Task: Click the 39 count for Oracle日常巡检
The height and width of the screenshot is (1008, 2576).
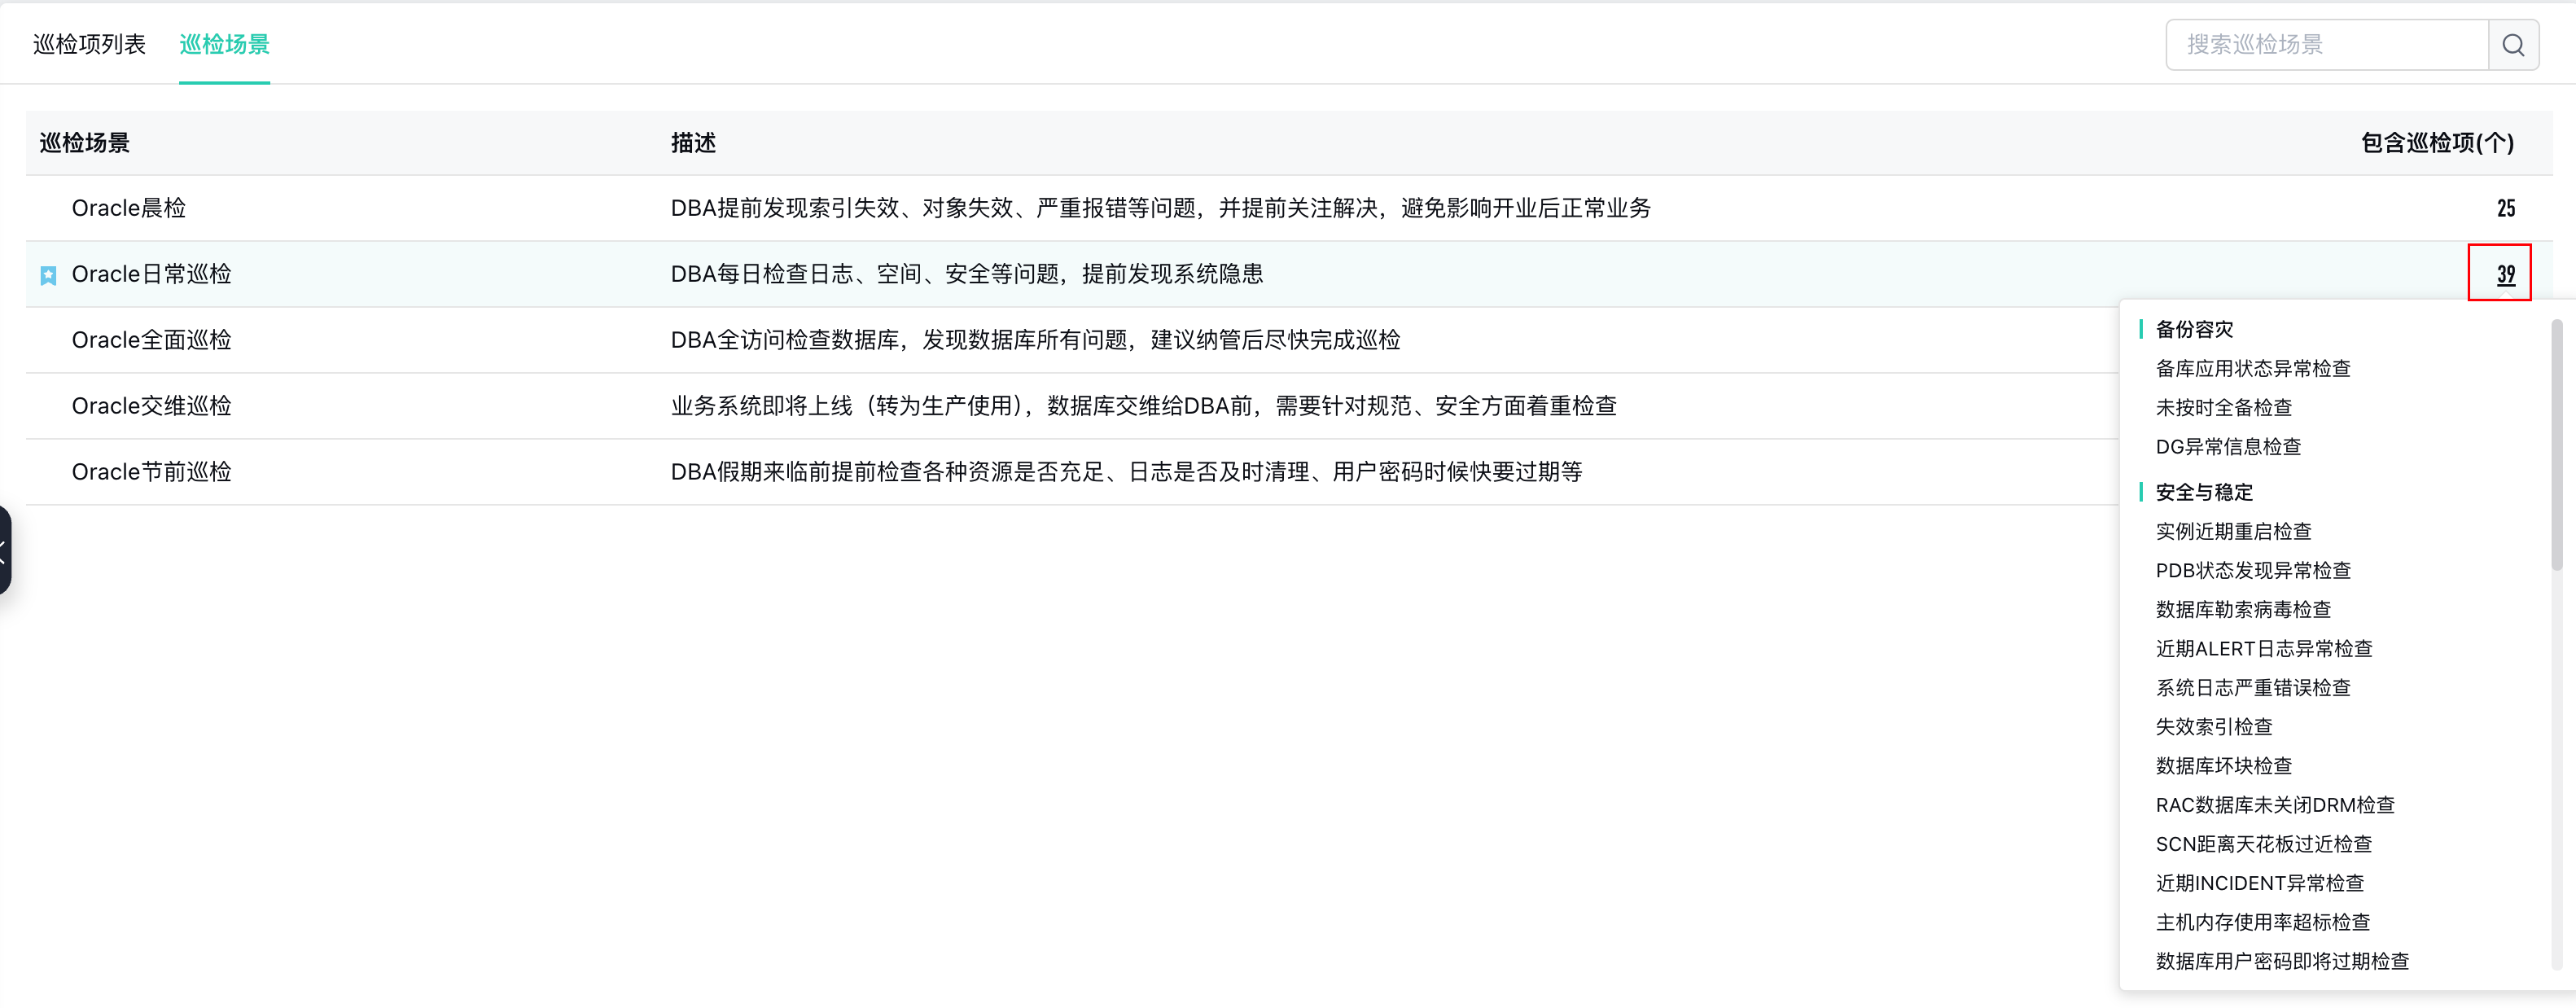Action: (x=2504, y=275)
